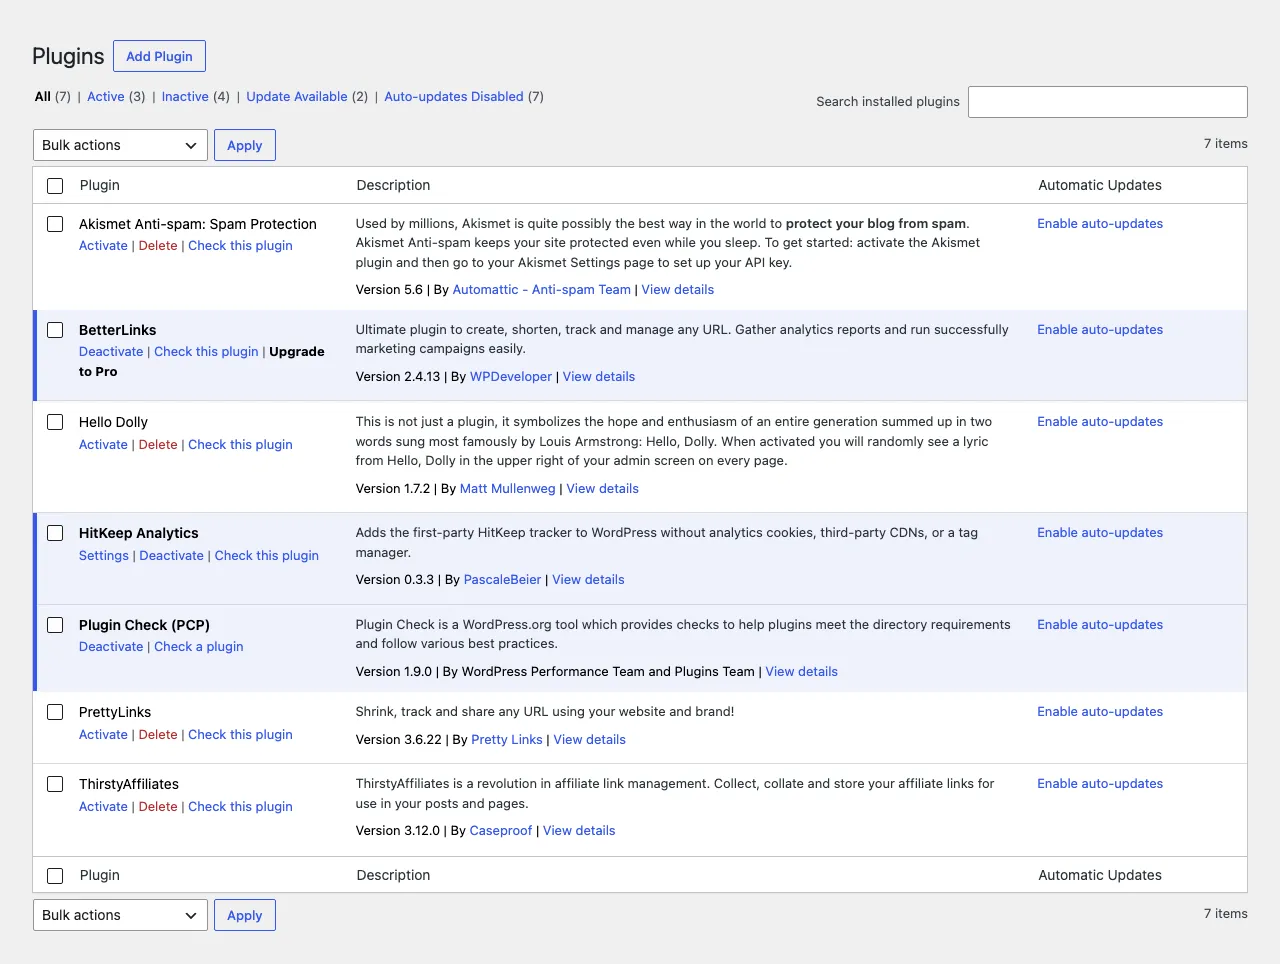Filter by Inactive plugins
Screen dimensions: 1280x964
click(x=185, y=97)
